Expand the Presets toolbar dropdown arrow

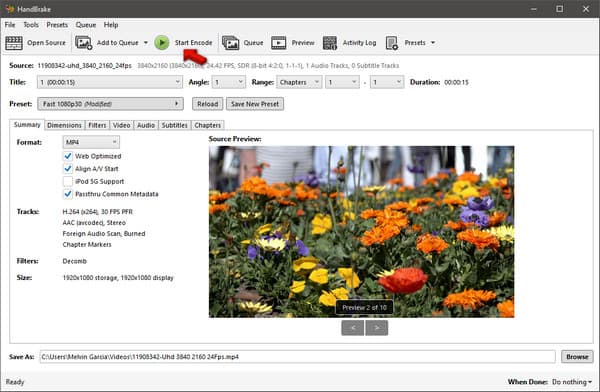[433, 42]
